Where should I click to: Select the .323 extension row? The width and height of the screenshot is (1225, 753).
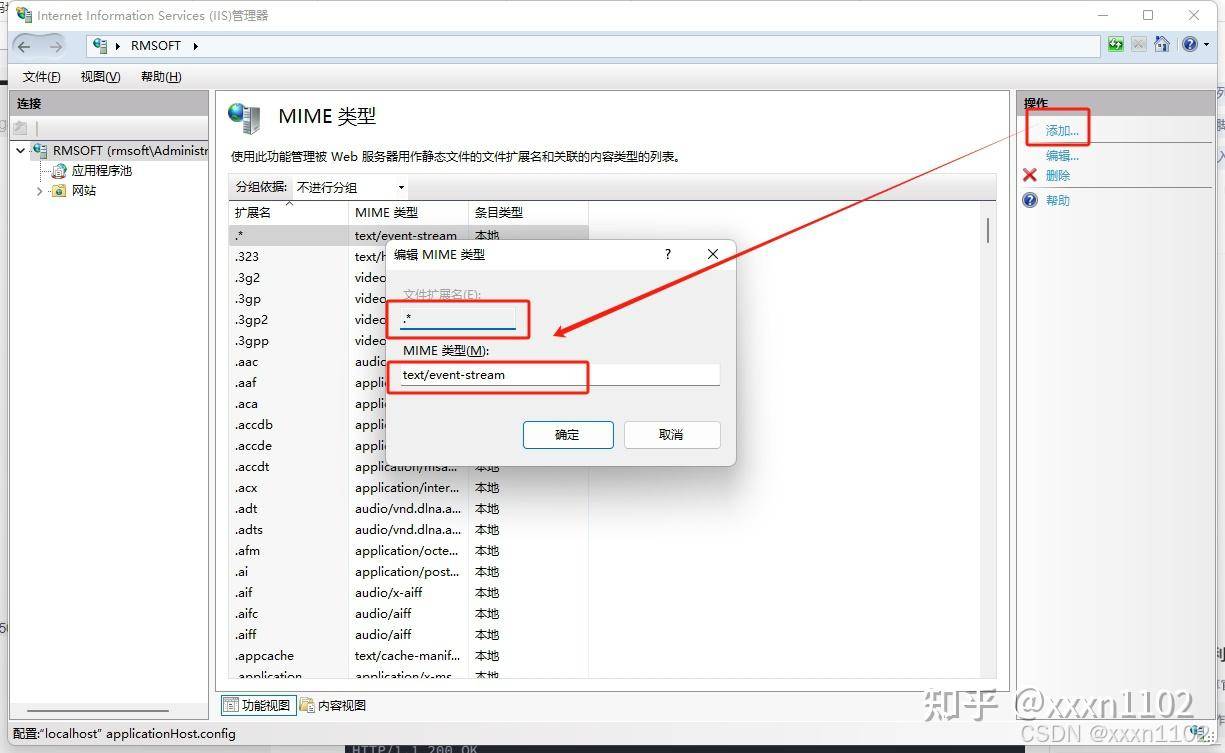click(408, 257)
